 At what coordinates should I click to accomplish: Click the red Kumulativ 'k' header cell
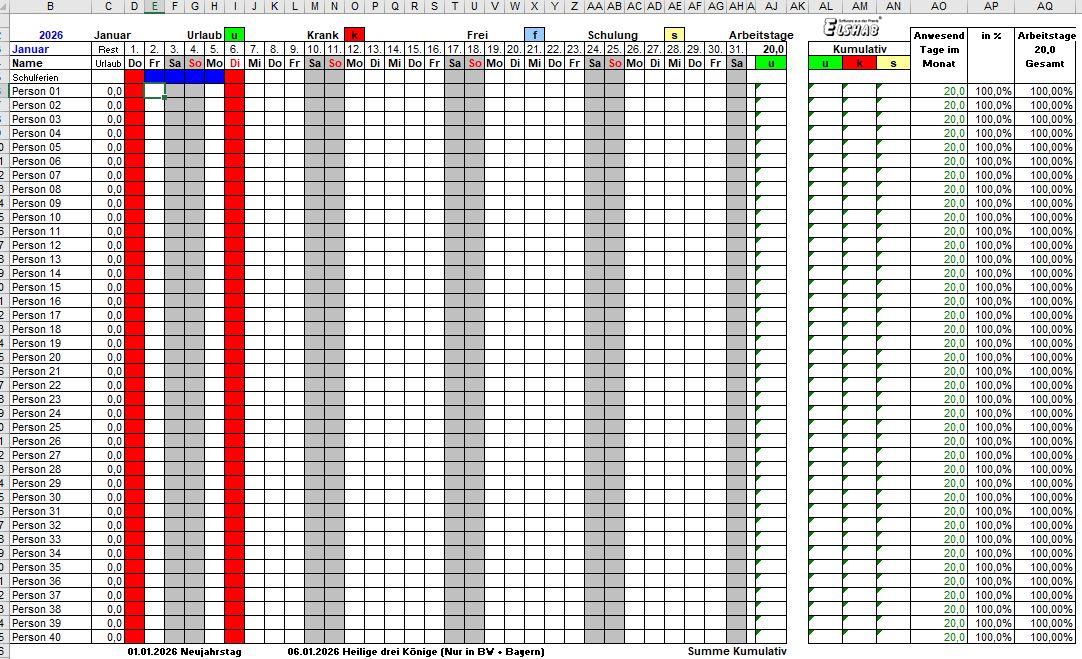click(859, 63)
